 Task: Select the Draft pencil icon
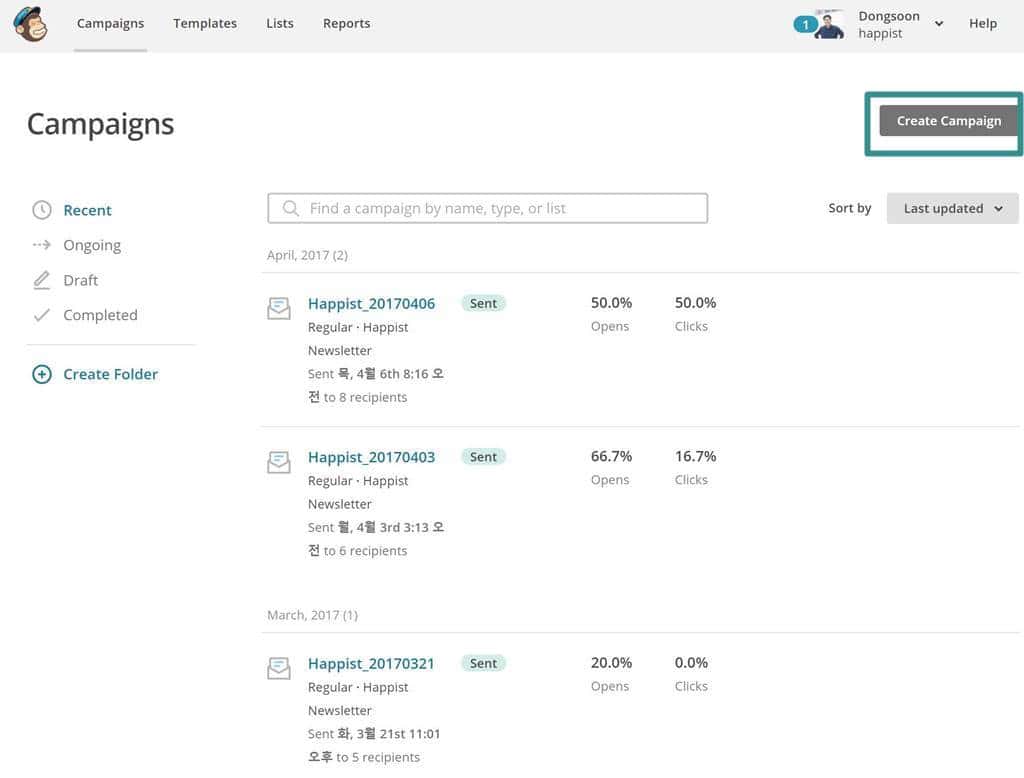point(41,279)
